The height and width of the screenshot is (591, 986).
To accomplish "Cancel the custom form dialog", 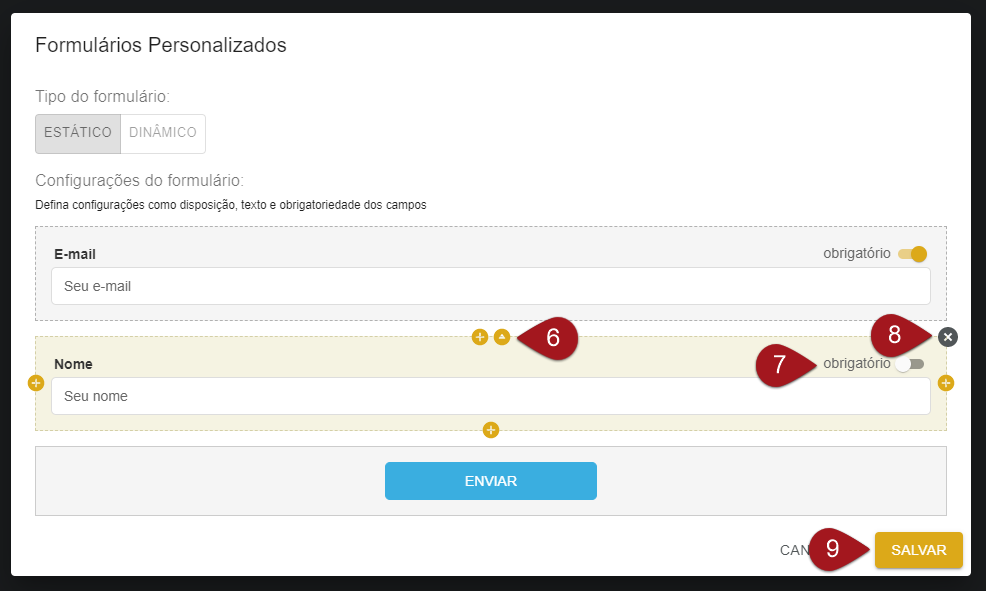I will [x=793, y=550].
